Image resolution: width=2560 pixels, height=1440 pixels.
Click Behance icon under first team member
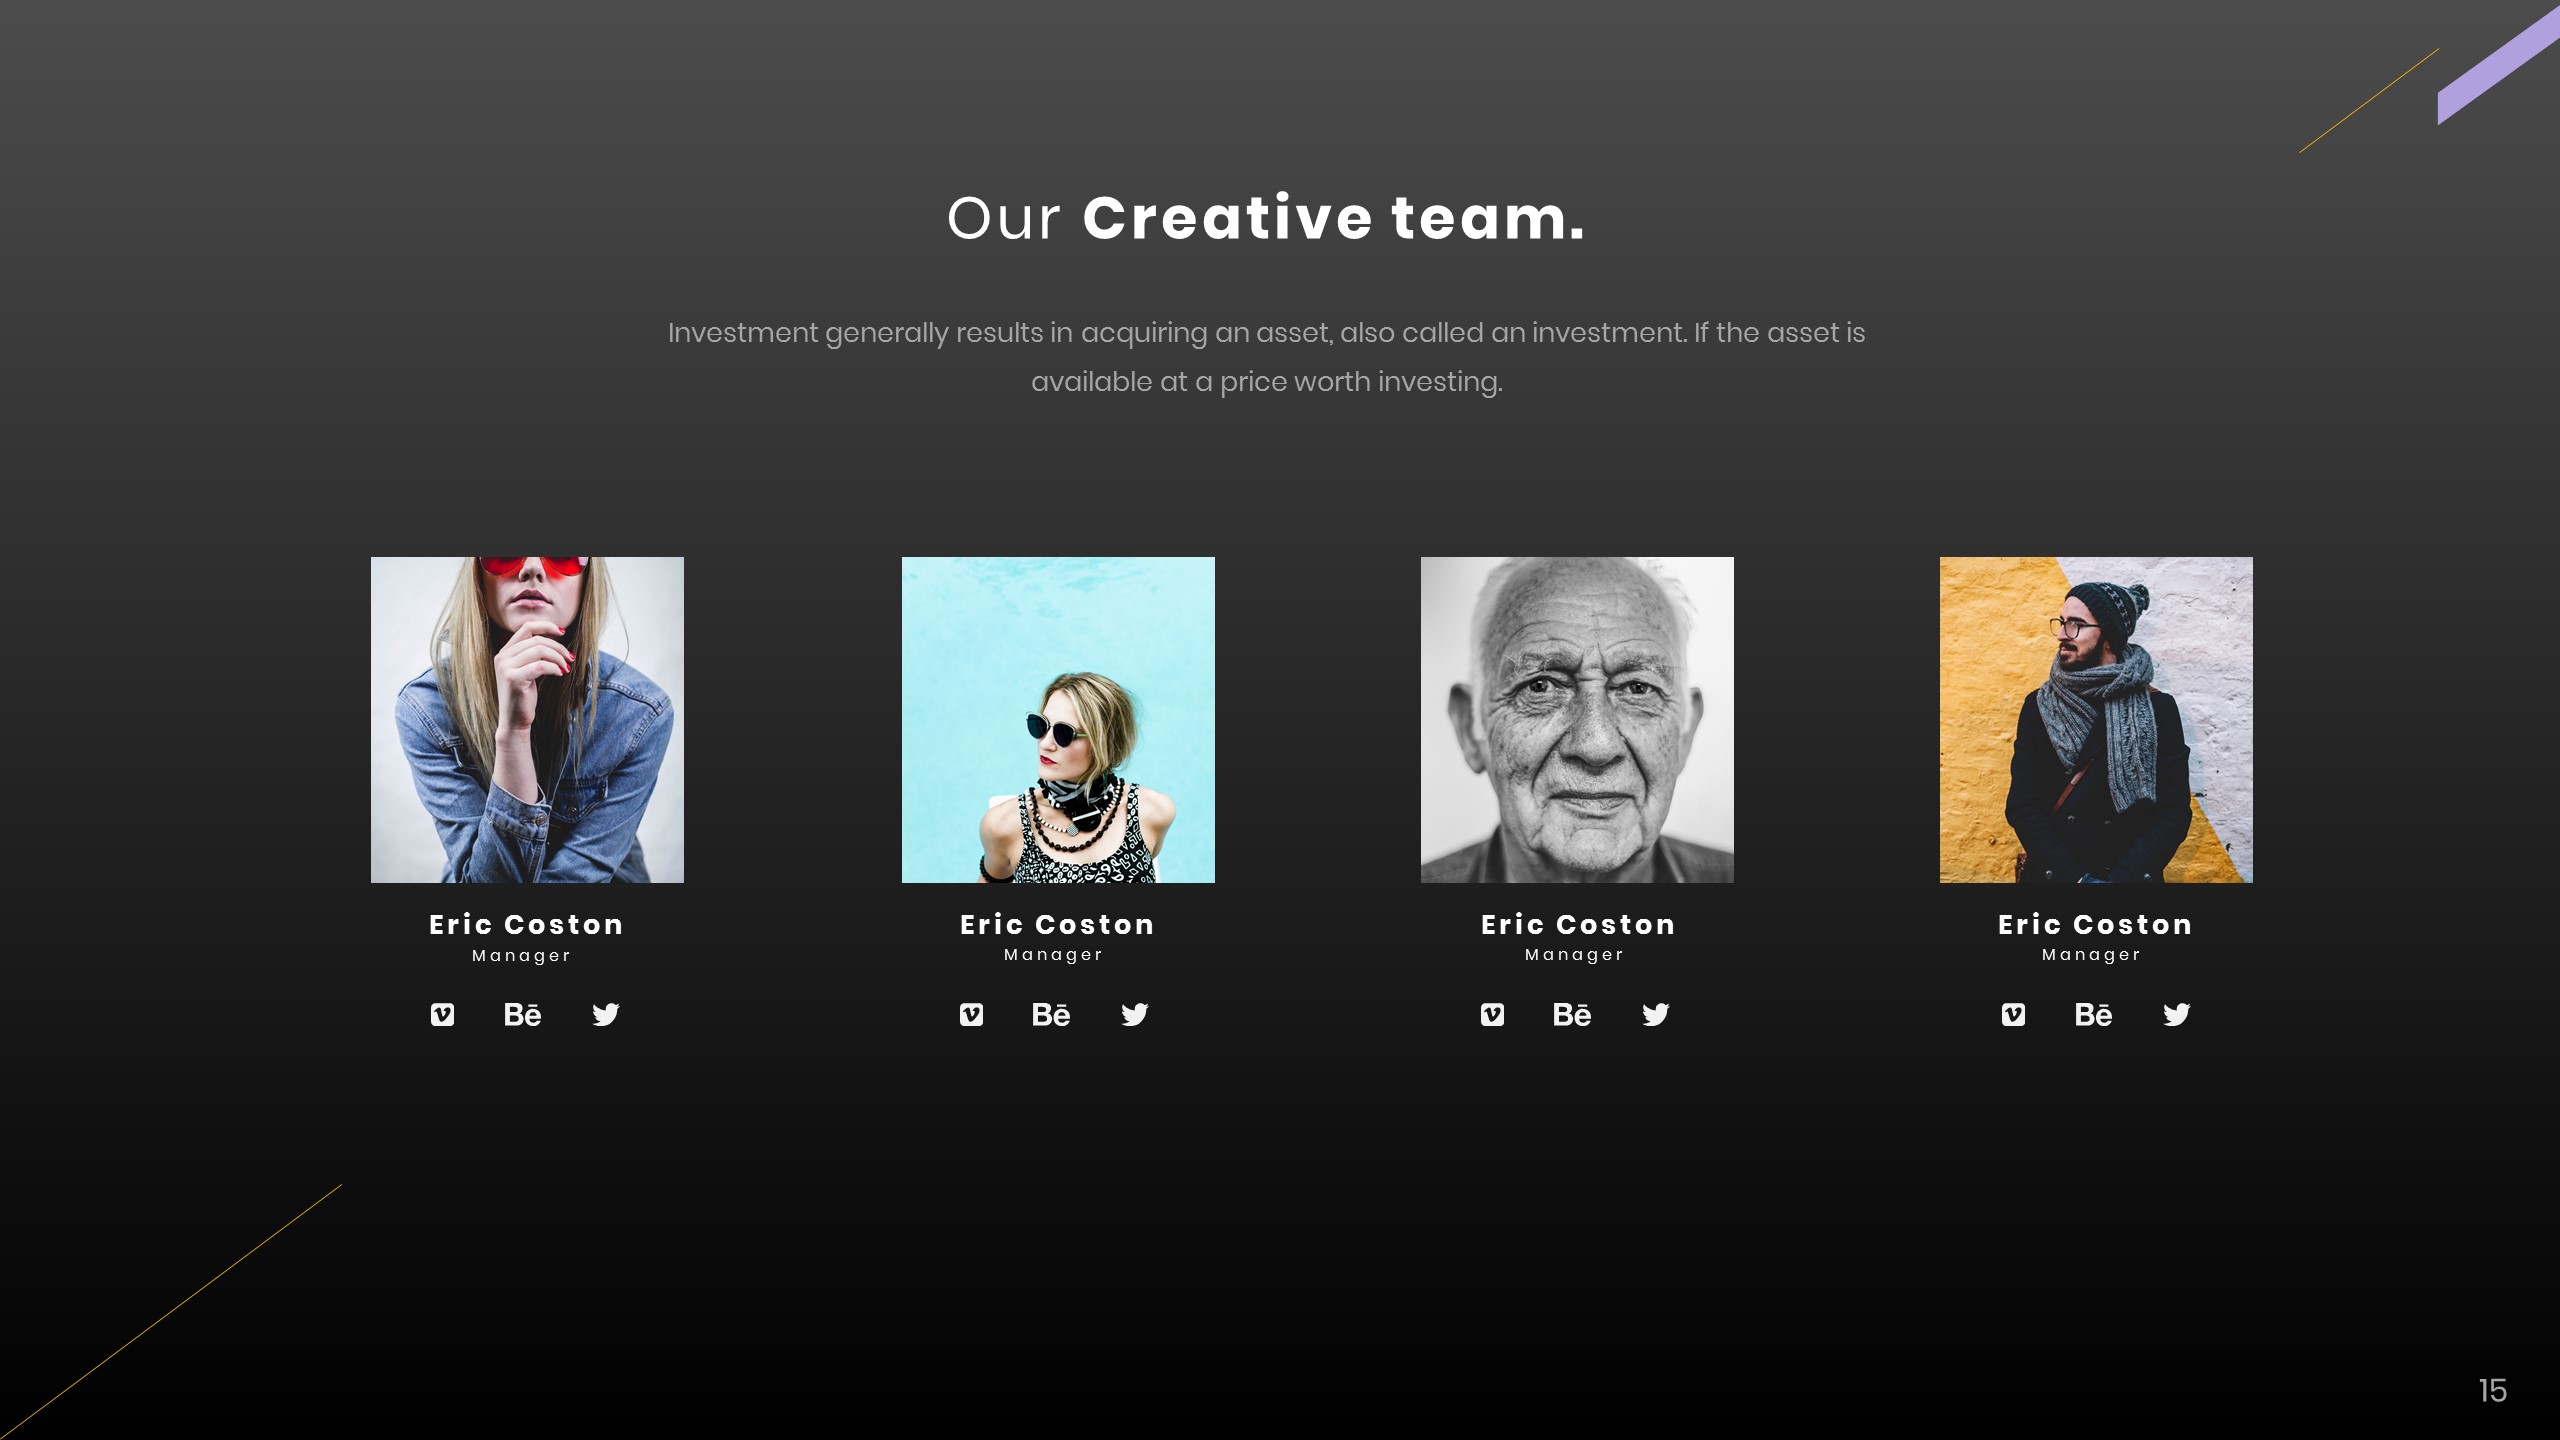(522, 1014)
